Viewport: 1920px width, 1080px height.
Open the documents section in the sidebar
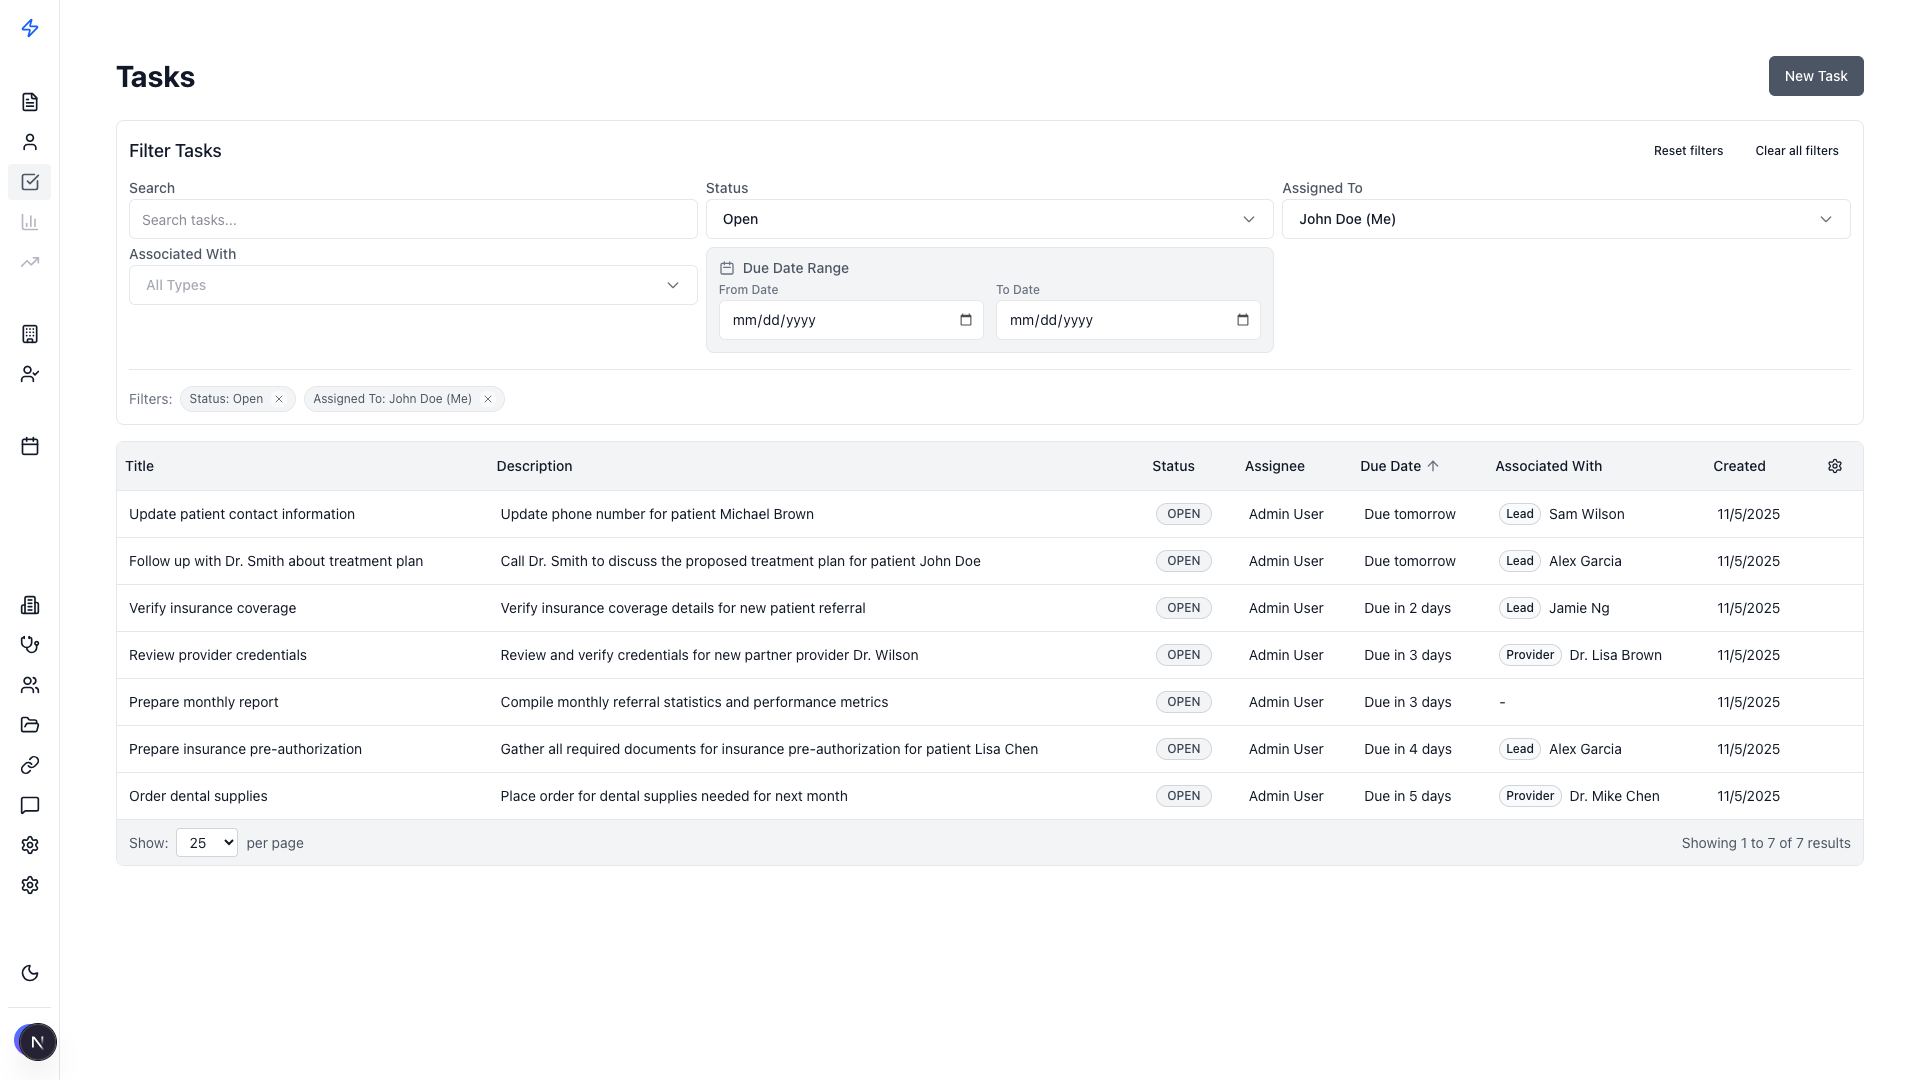point(29,101)
